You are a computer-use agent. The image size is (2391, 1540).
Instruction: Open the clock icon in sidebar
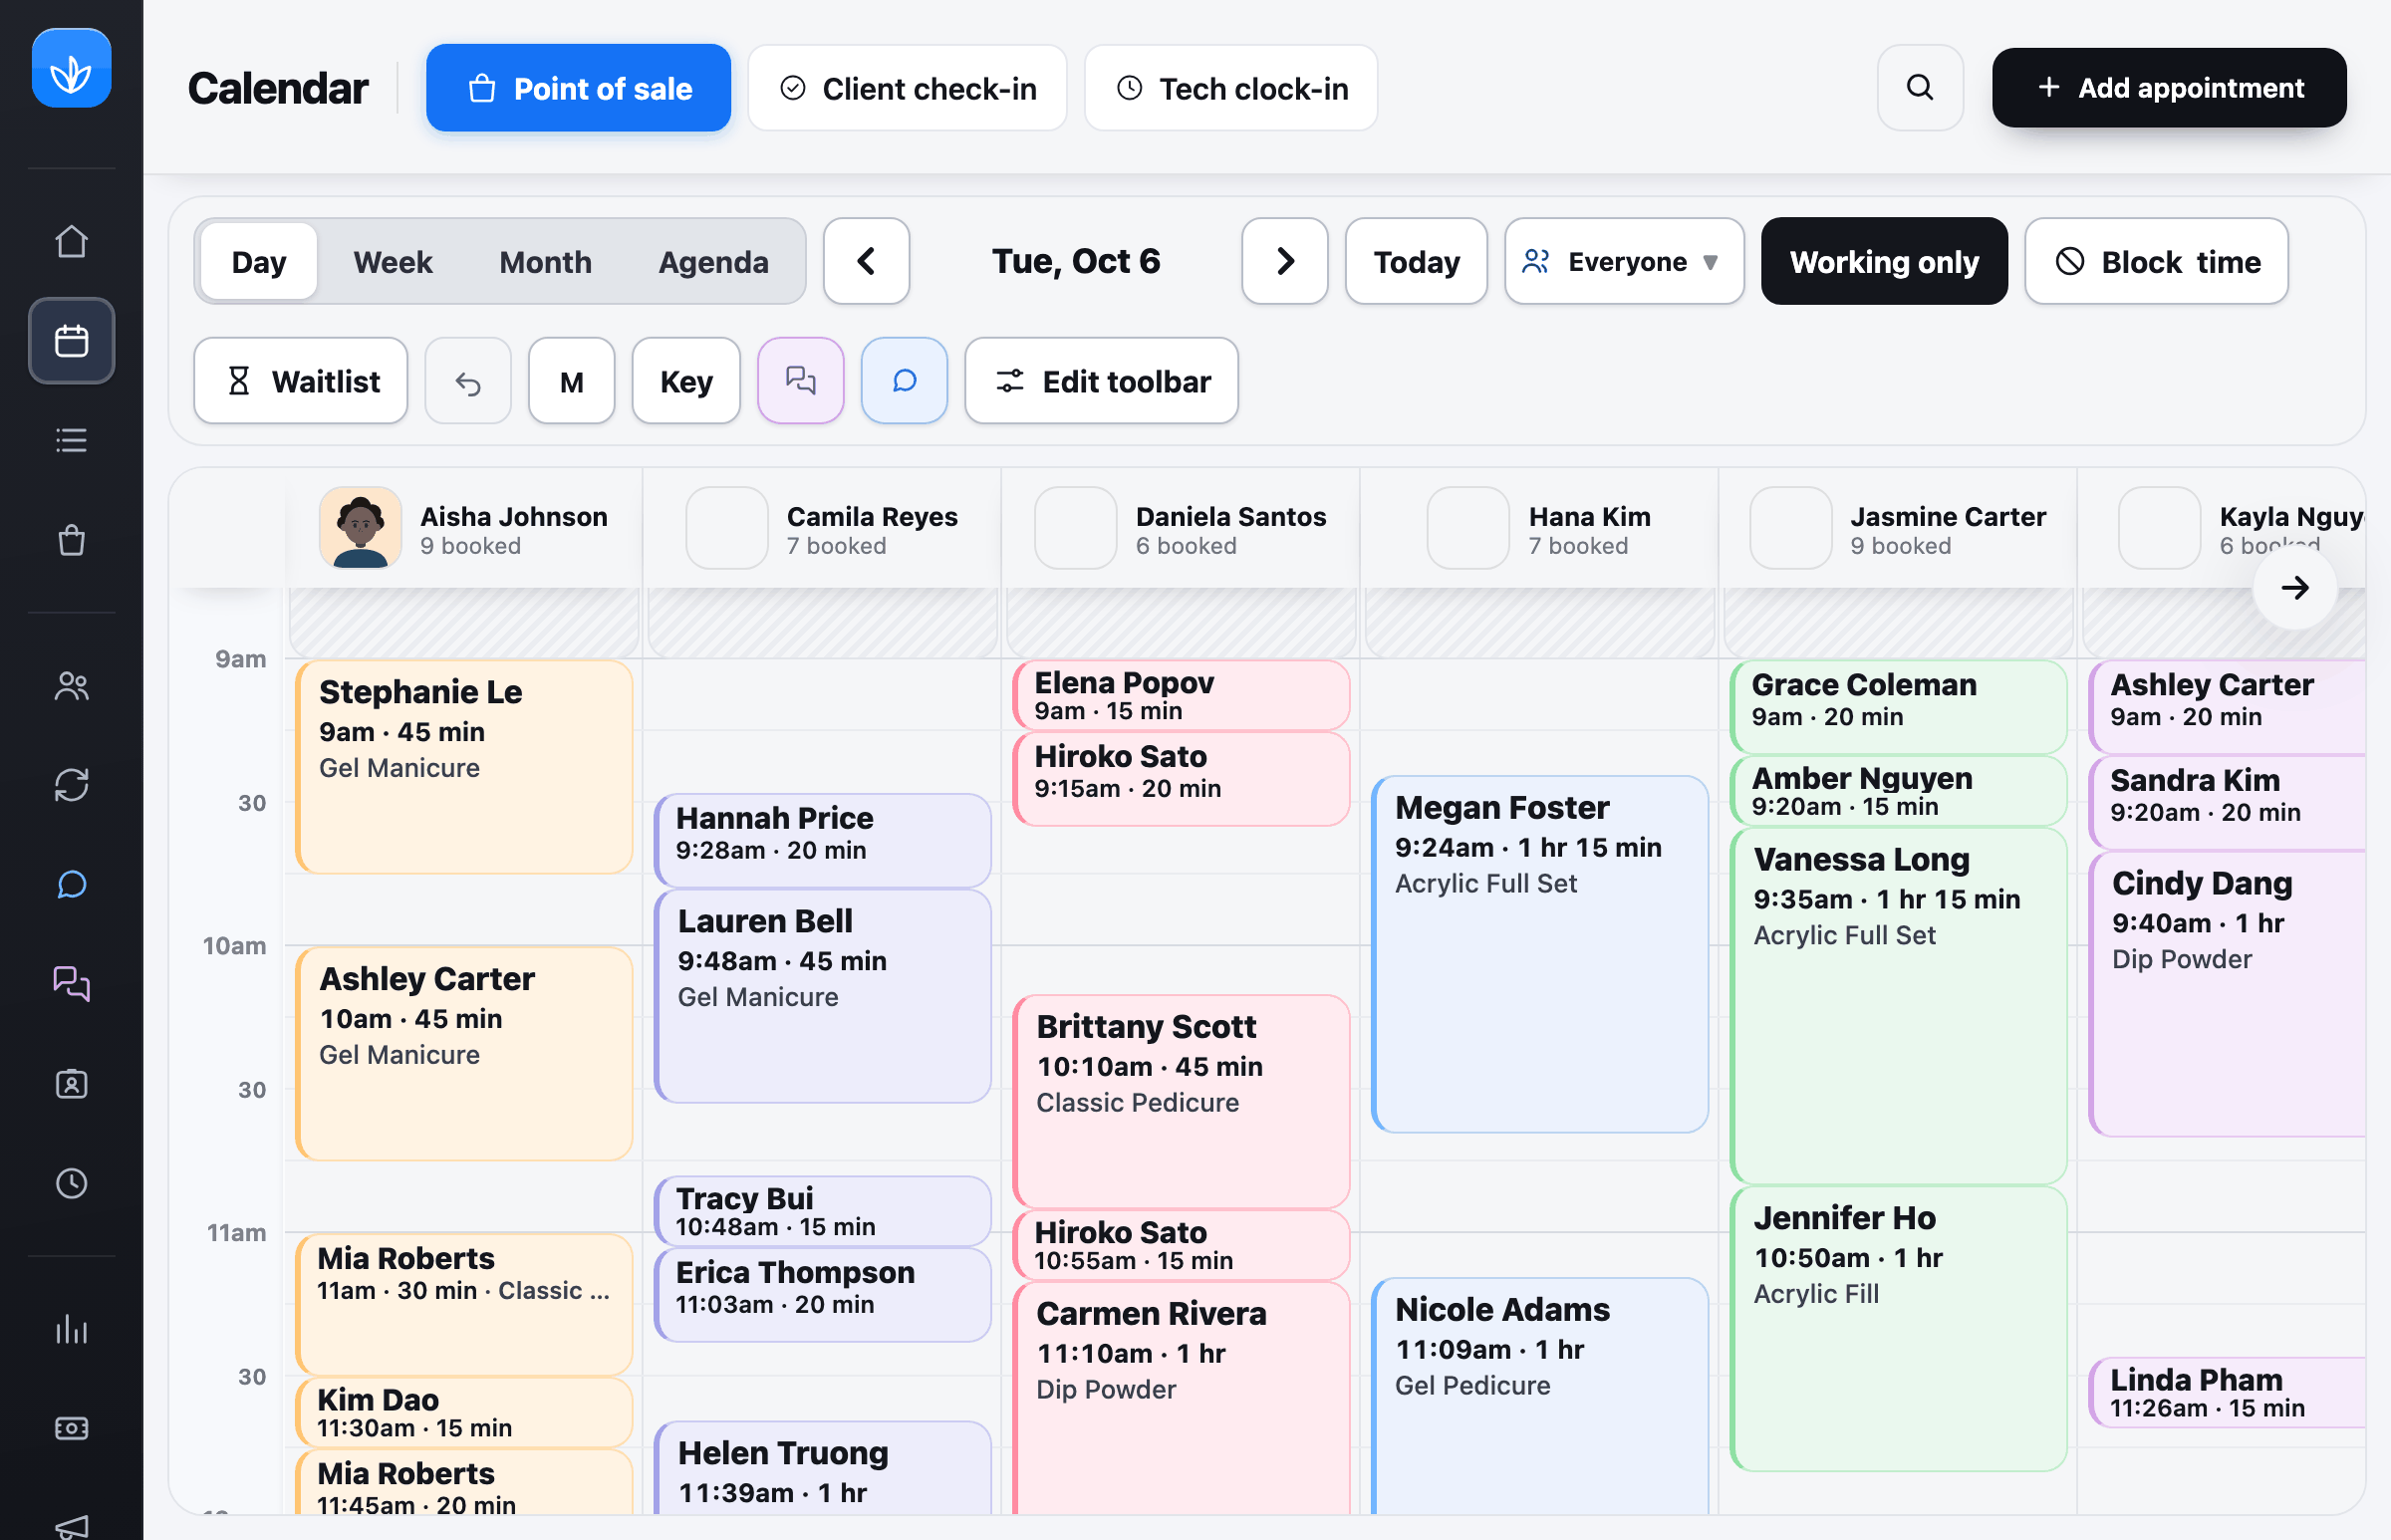pos(71,1184)
